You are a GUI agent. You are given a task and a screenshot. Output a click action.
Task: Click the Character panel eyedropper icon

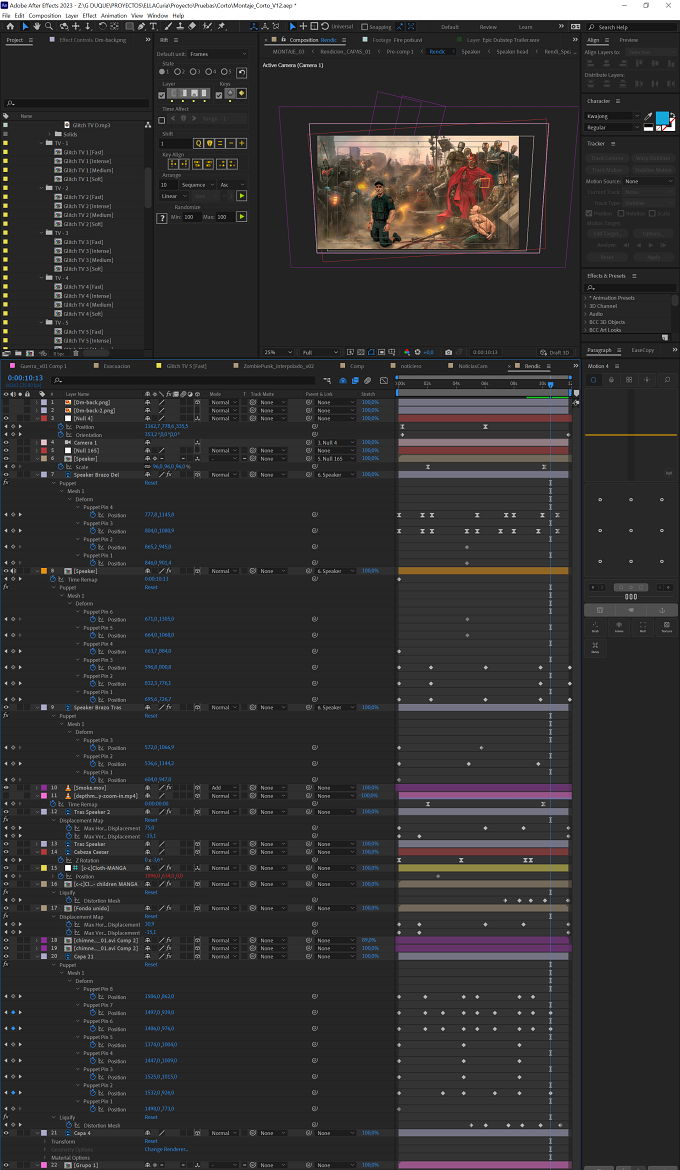pyautogui.click(x=649, y=116)
